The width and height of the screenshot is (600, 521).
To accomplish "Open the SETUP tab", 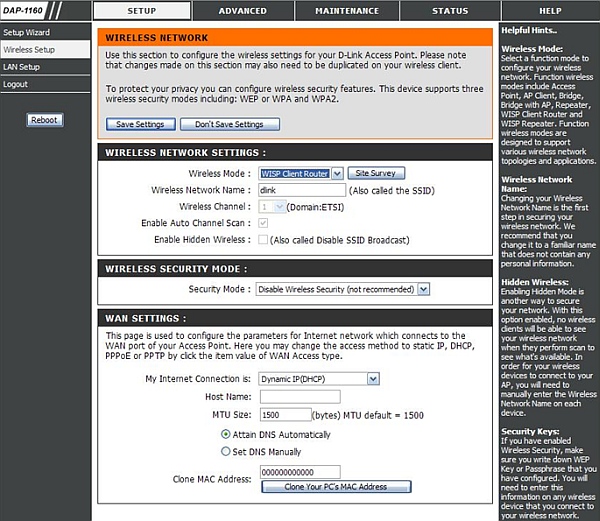I will [x=142, y=11].
